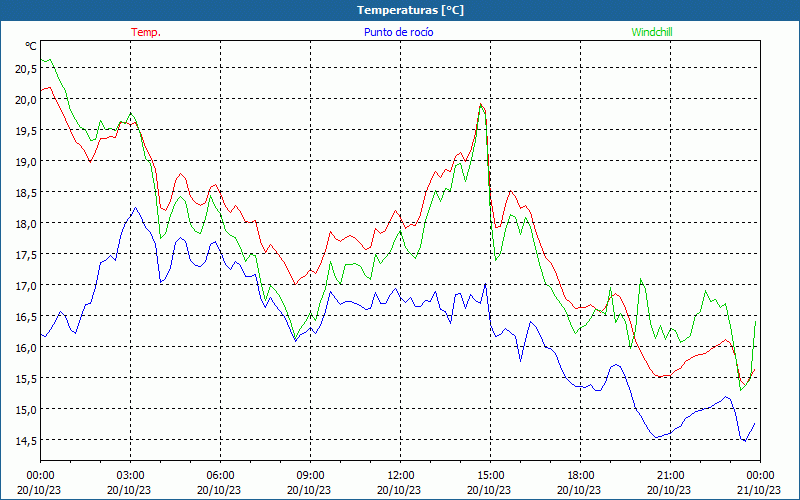Screen dimensions: 800x500
Task: Click the 'Temperaturas [°C]' chart title
Action: coord(410,10)
